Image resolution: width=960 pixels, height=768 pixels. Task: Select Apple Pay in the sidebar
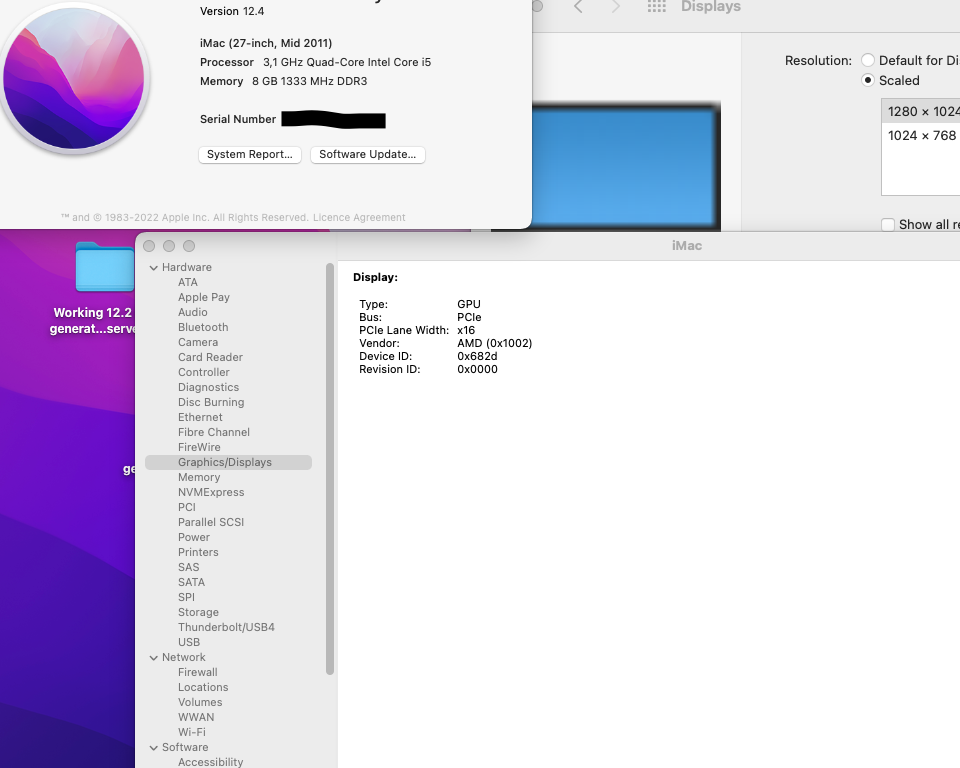click(204, 297)
